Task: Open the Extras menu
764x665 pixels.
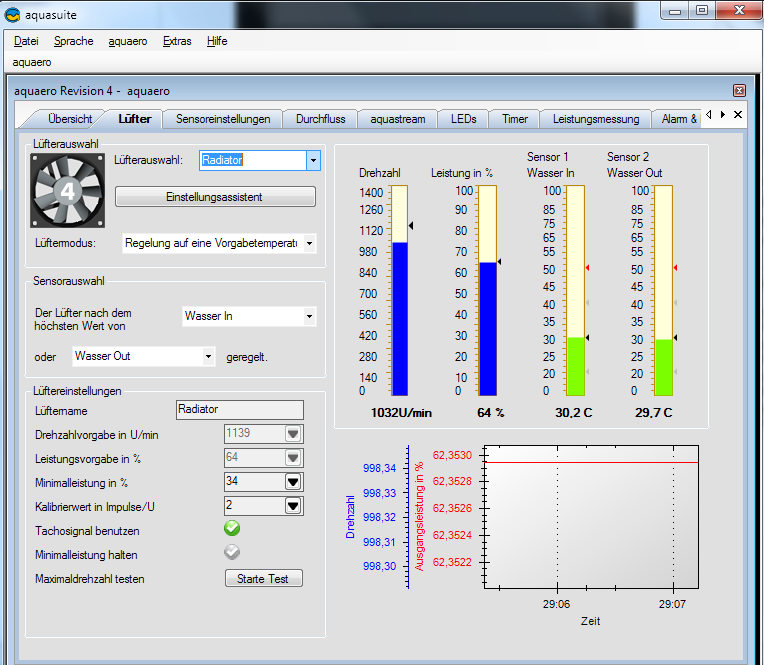Action: 177,41
